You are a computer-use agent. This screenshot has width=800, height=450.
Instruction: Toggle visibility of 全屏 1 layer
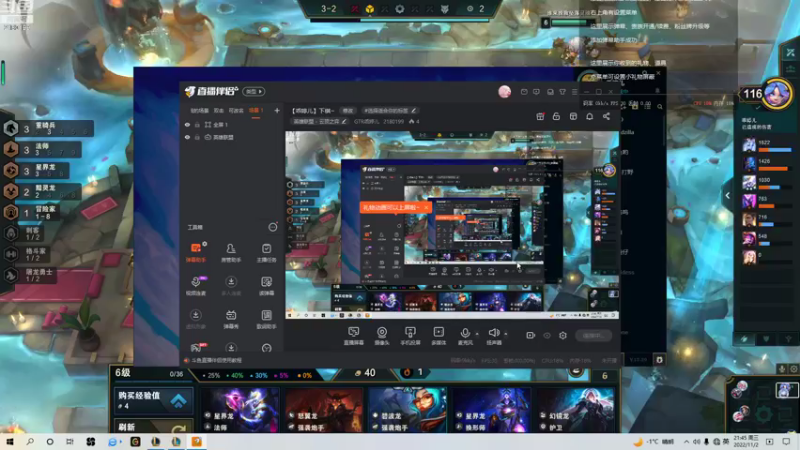pos(187,124)
